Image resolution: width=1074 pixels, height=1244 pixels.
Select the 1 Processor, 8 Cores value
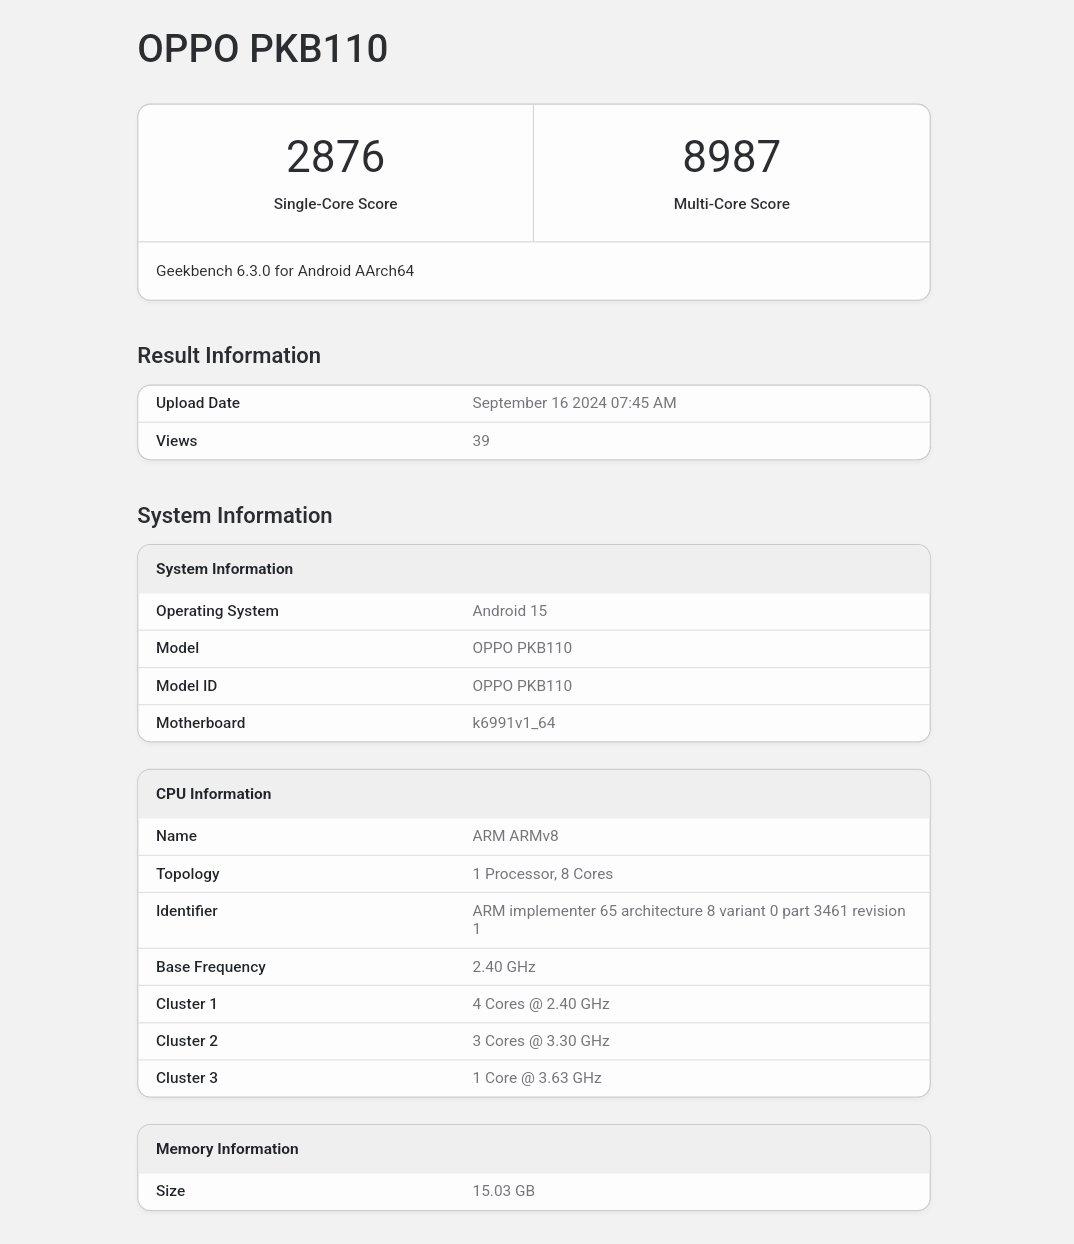click(x=542, y=874)
